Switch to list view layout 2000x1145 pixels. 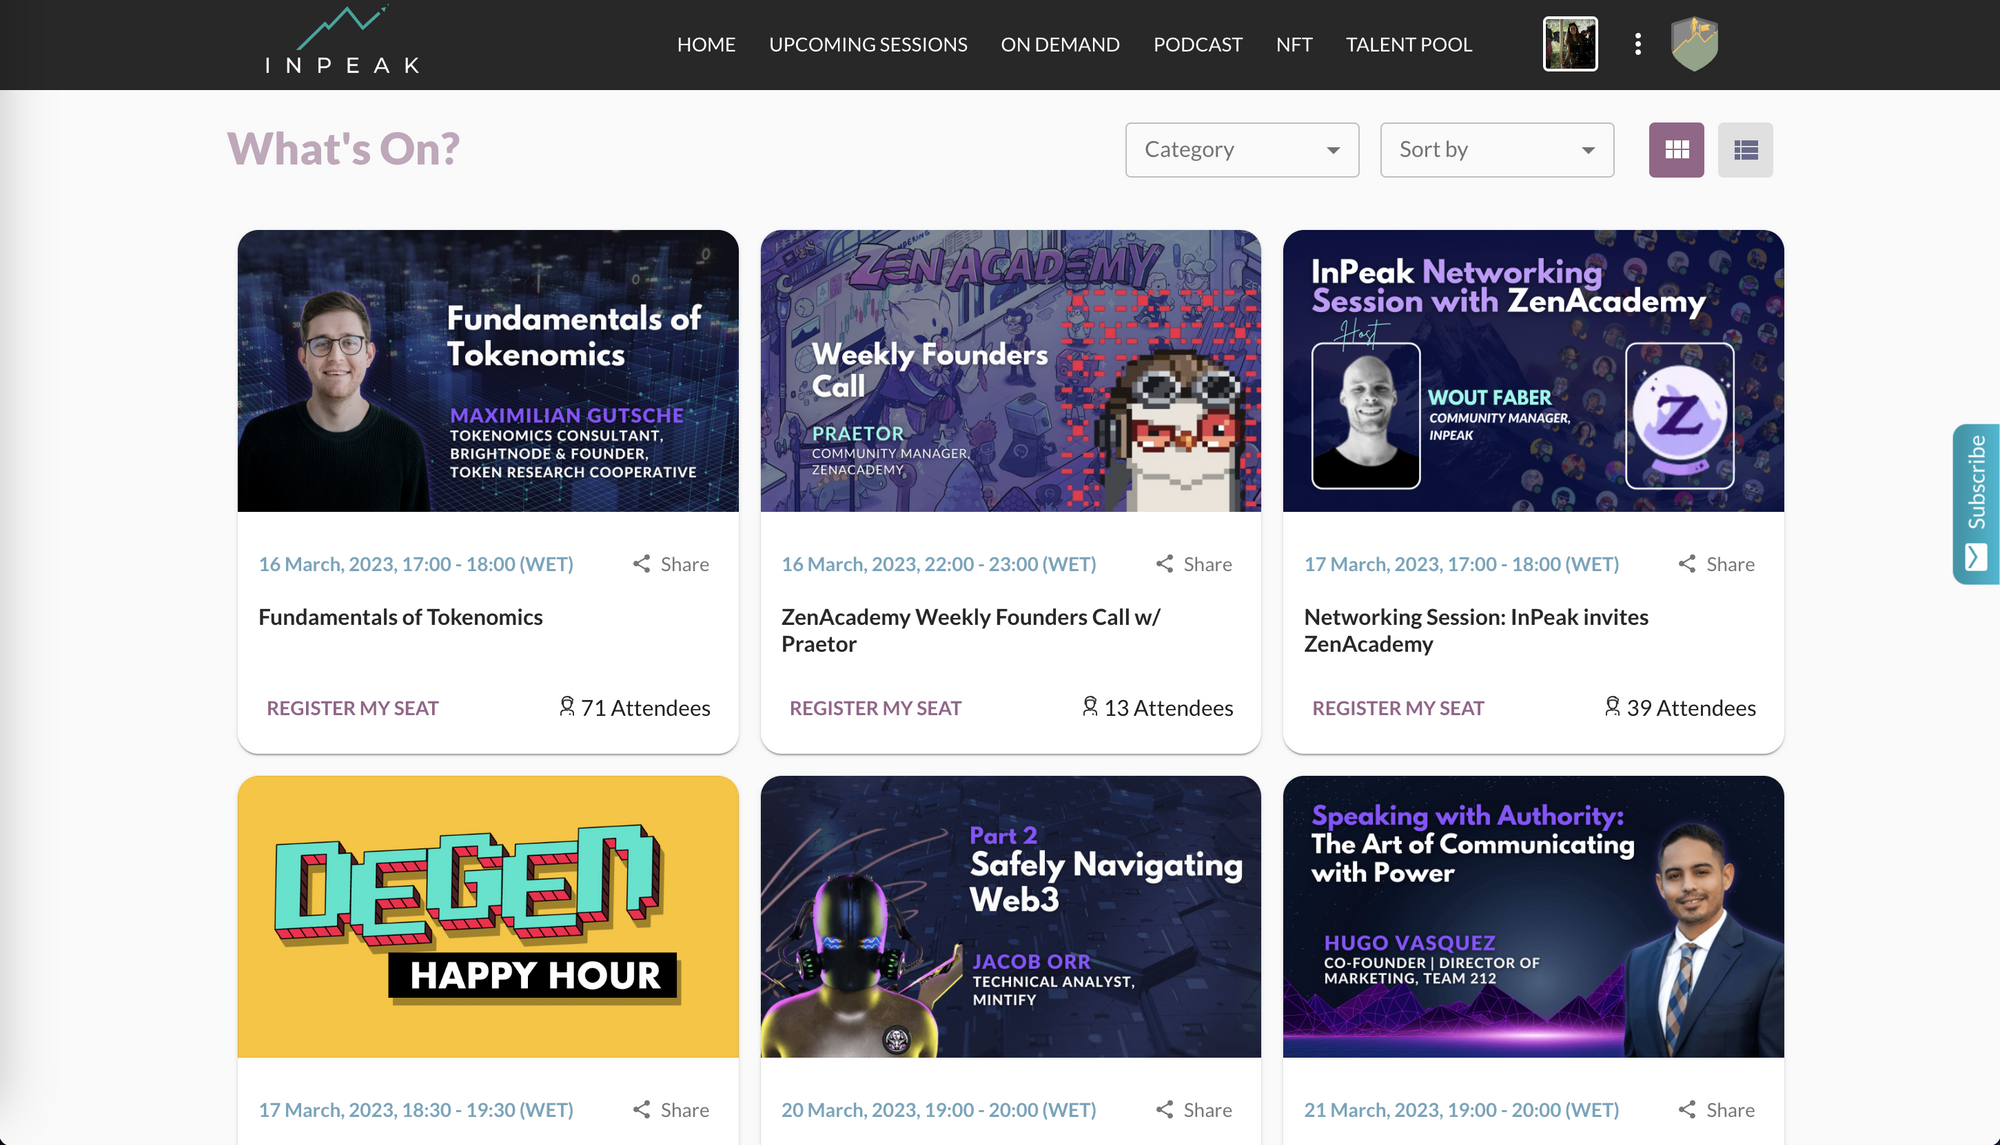pos(1745,150)
